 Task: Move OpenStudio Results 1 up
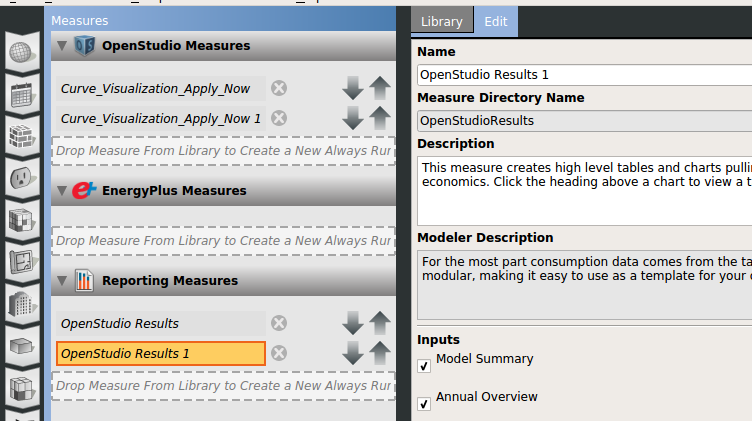[x=380, y=353]
